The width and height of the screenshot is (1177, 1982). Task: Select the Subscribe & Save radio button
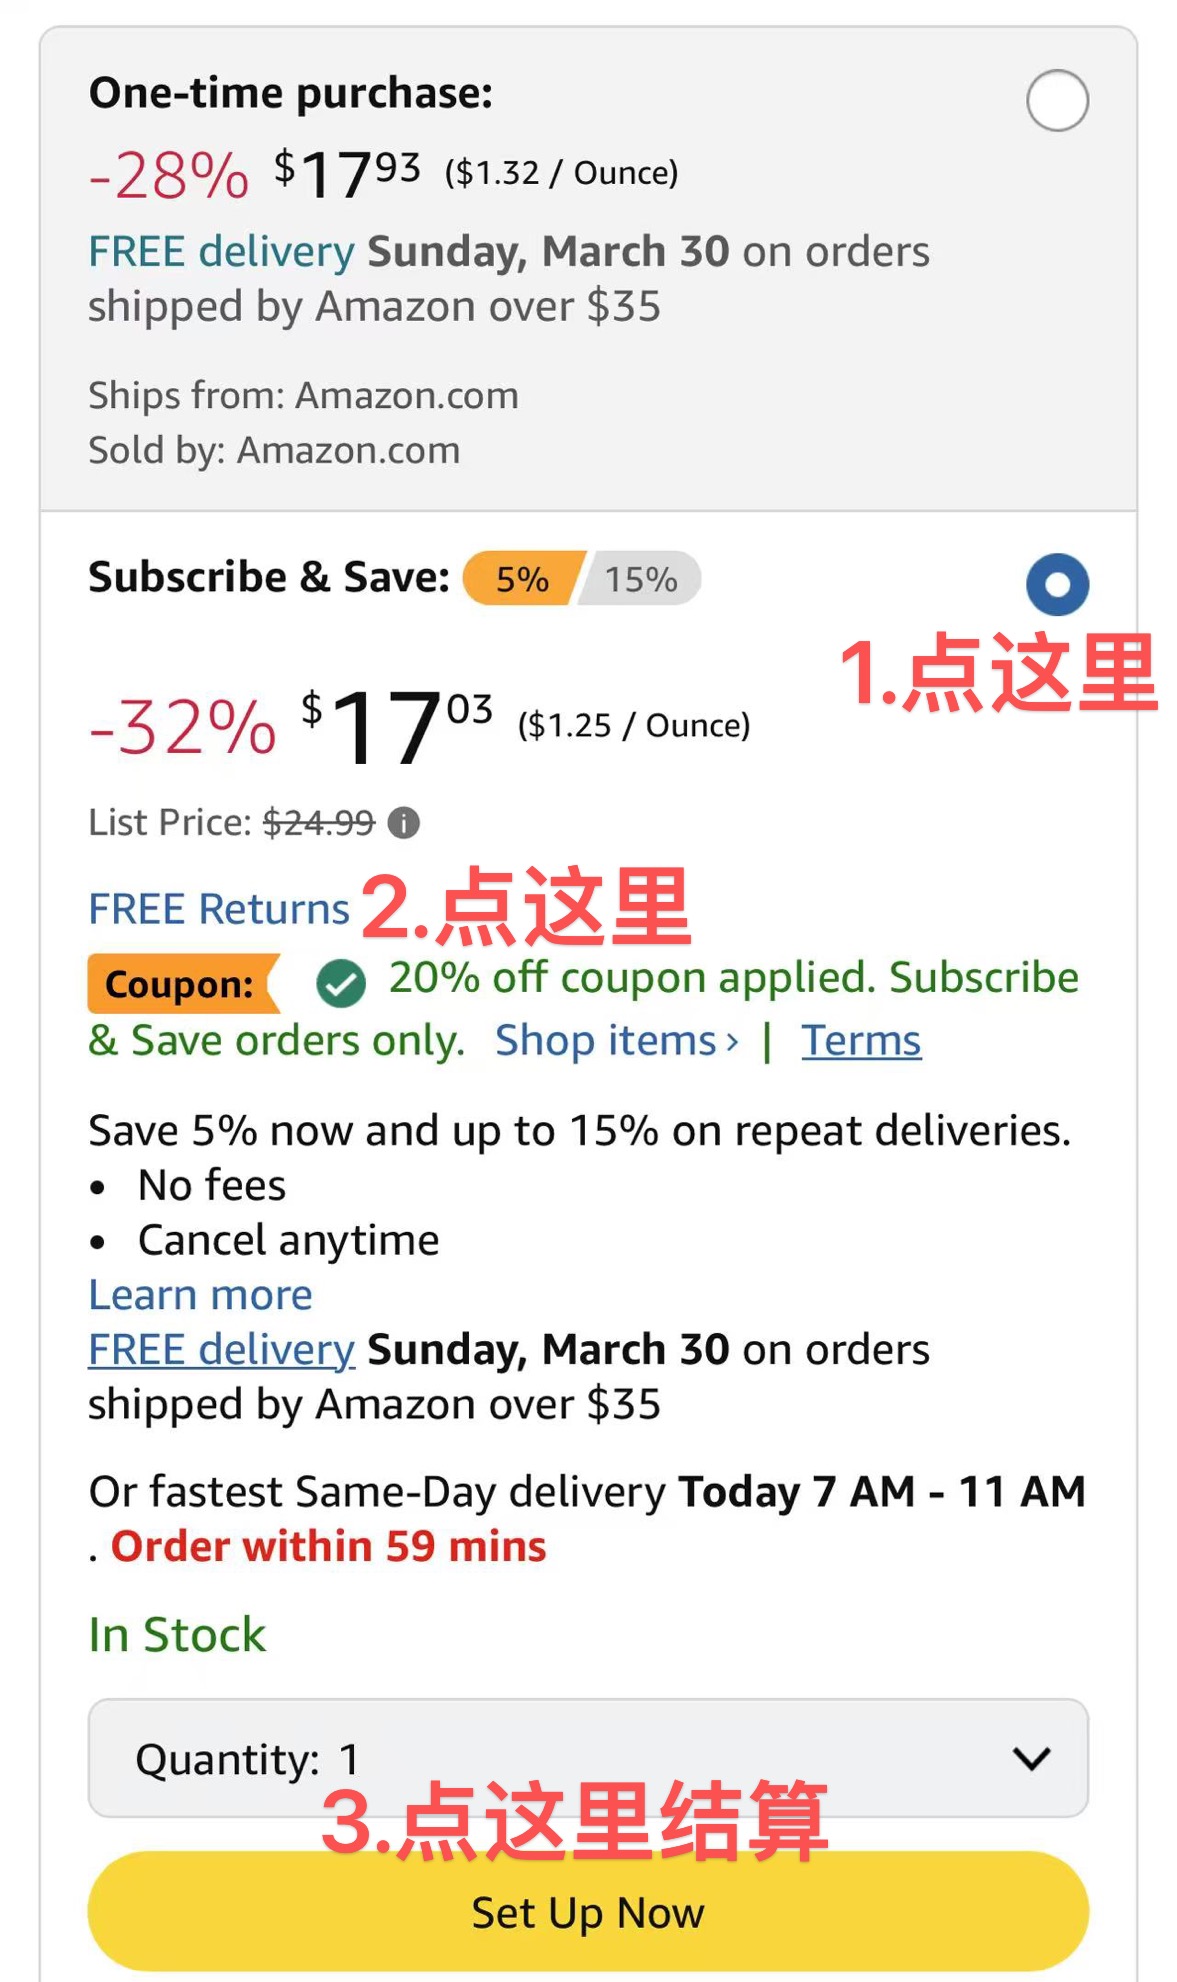pos(1057,584)
